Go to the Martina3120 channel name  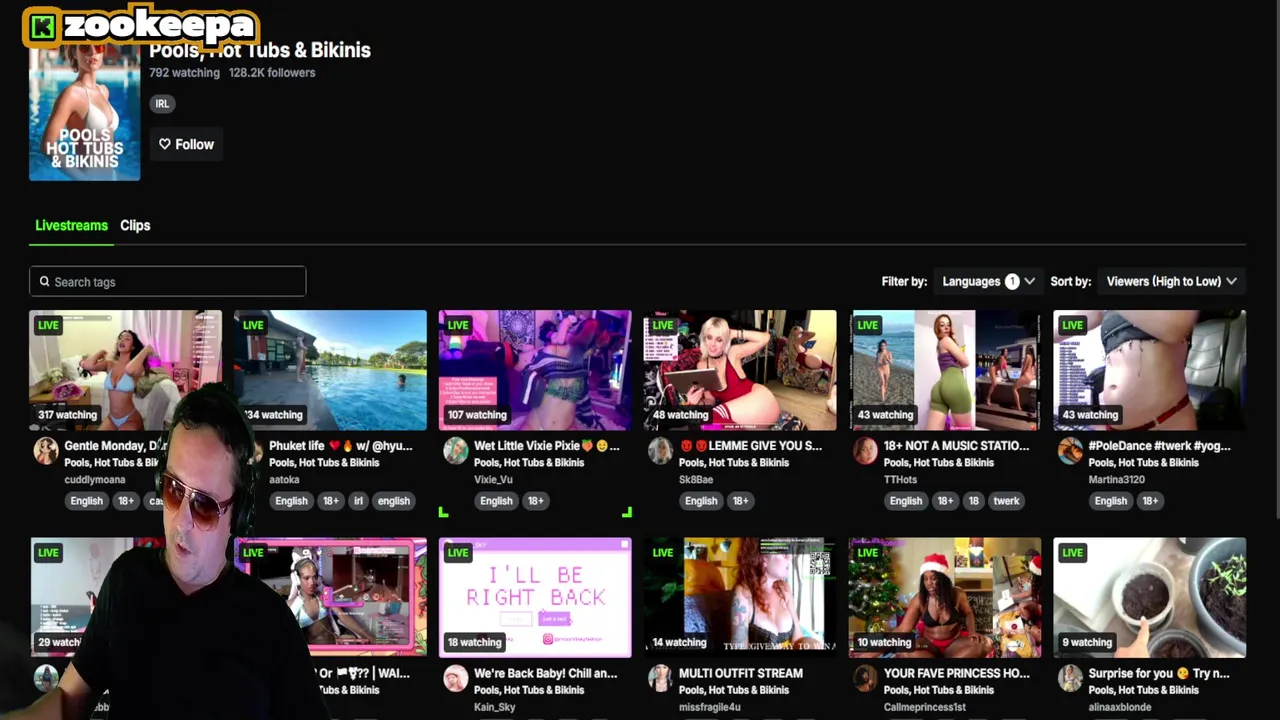point(1116,480)
